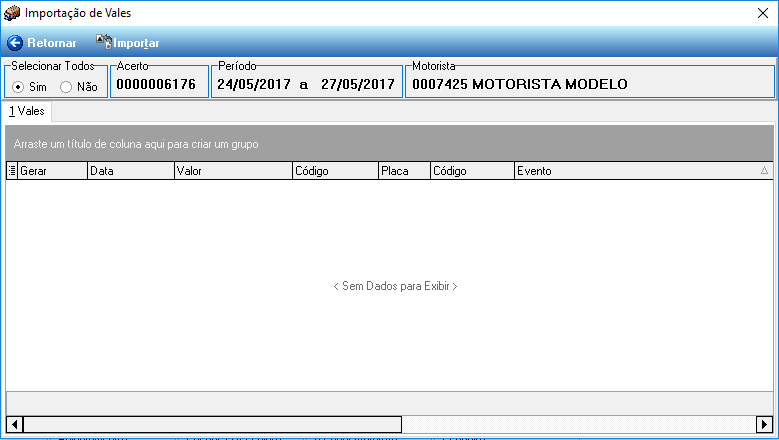Screen dimensions: 779x440
Task: Click the horizontal scrollbar right arrow
Action: pyautogui.click(x=764, y=425)
